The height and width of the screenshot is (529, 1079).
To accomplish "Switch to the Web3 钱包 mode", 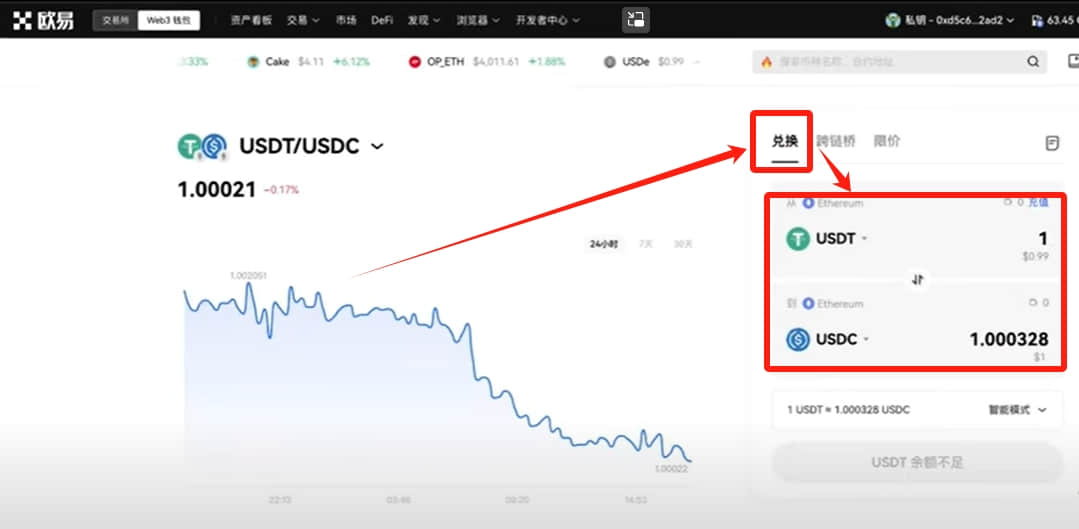I will click(x=169, y=21).
